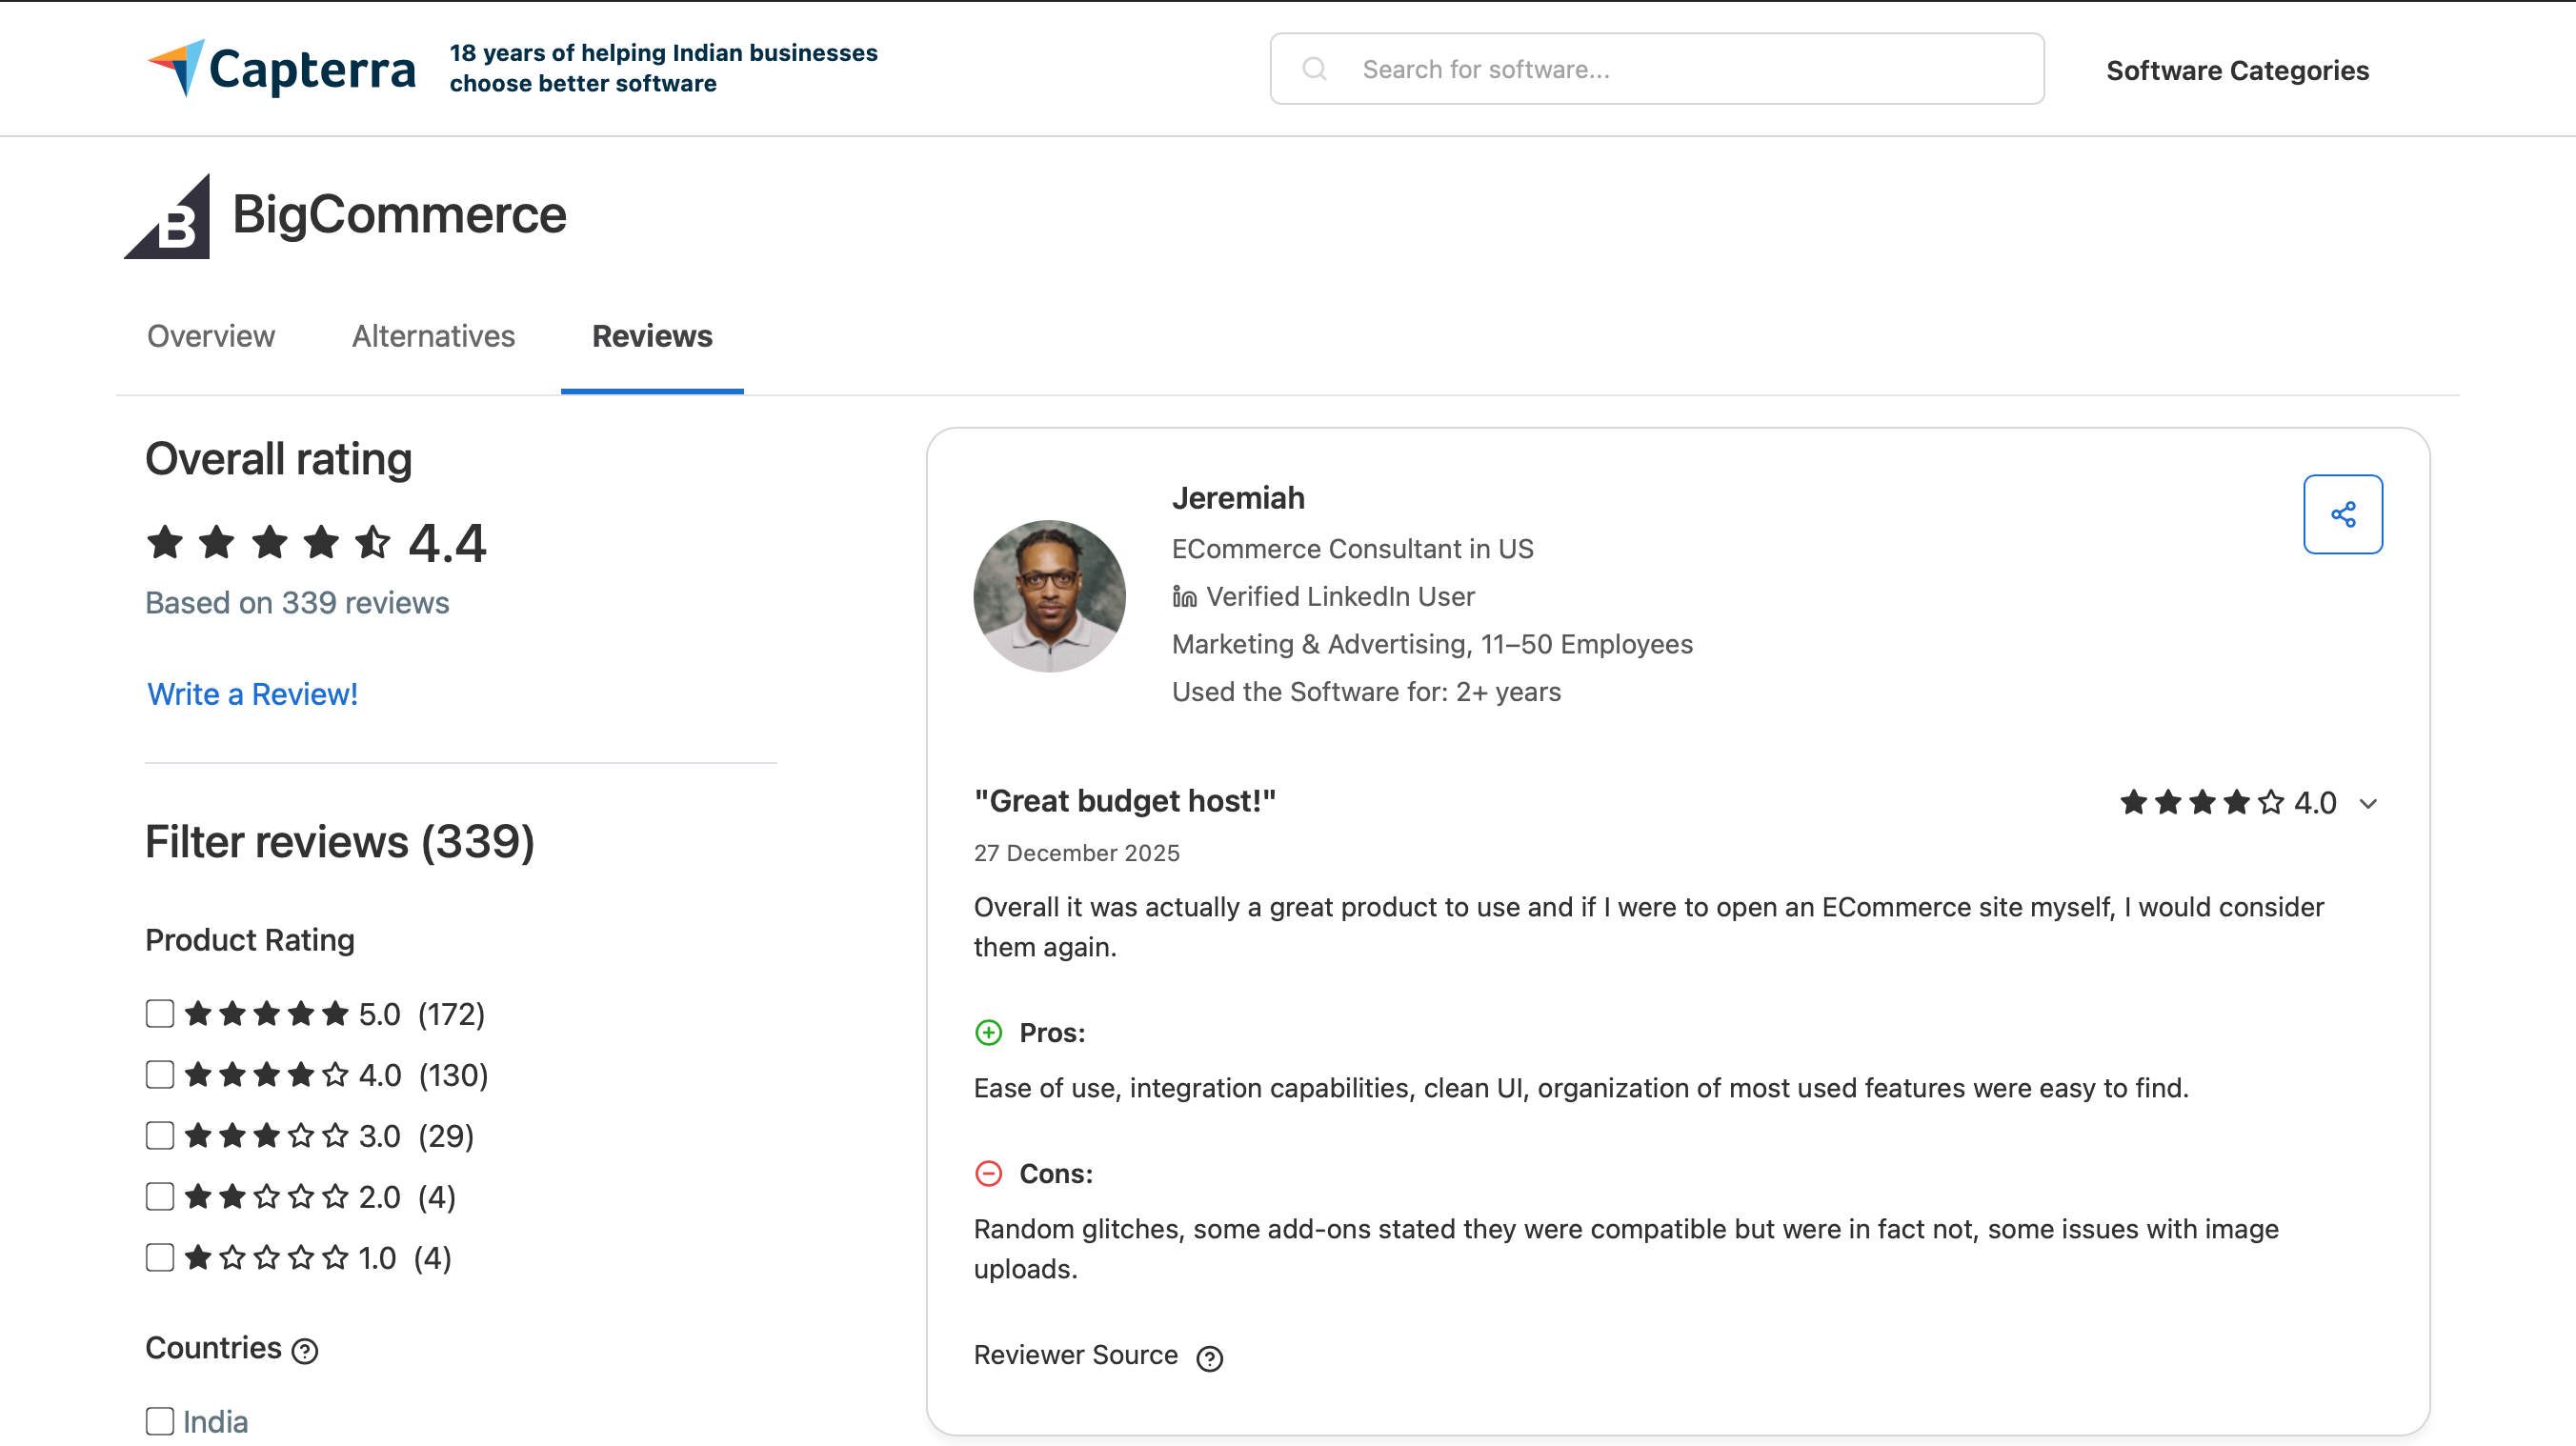Click the Filter reviews (339) heading
The height and width of the screenshot is (1446, 2576).
(340, 841)
